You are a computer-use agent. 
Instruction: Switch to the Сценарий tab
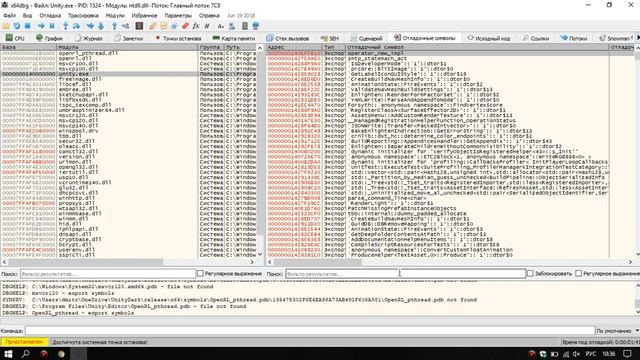coord(367,38)
